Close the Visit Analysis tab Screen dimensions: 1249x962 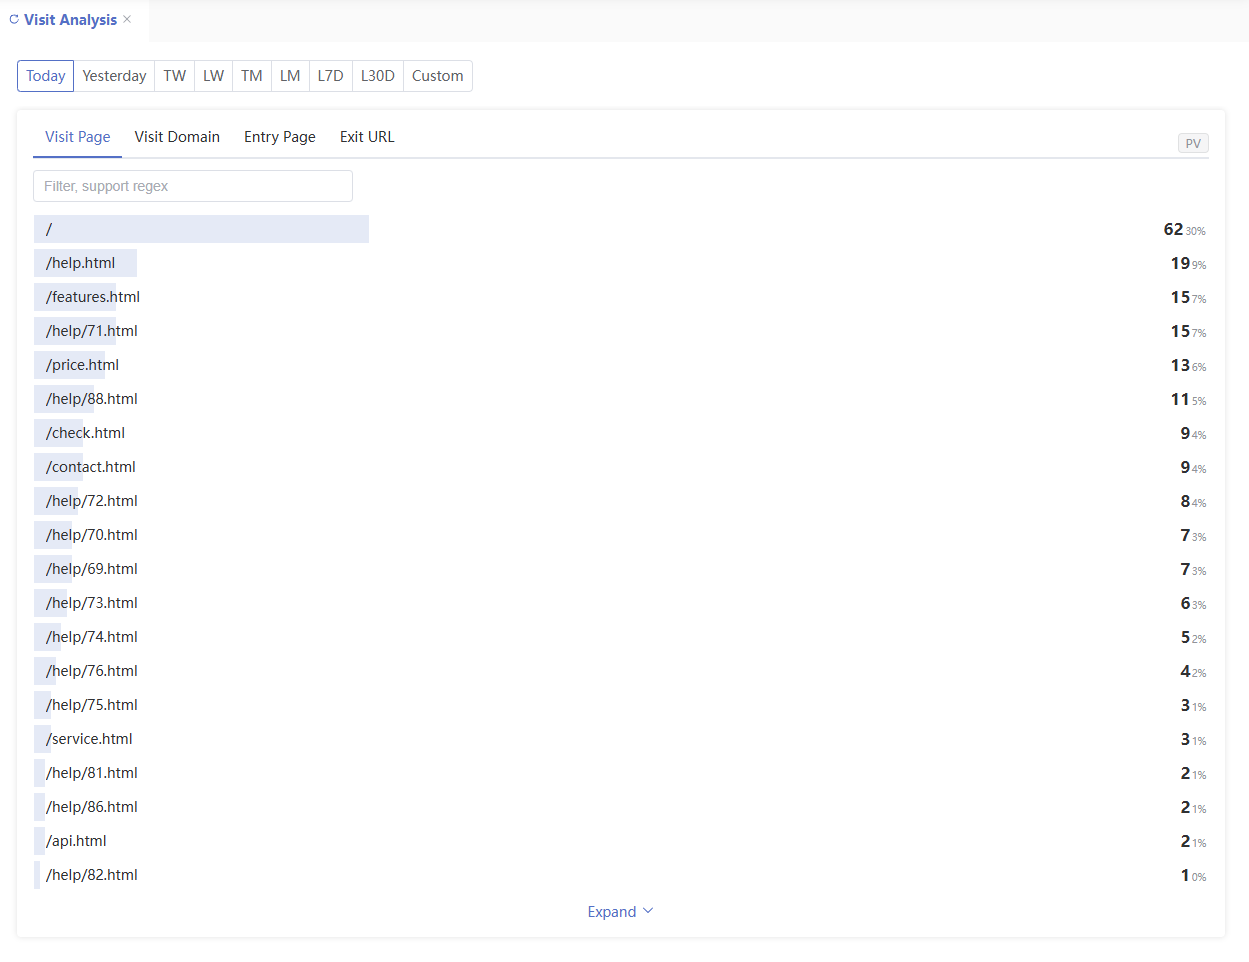pyautogui.click(x=127, y=19)
